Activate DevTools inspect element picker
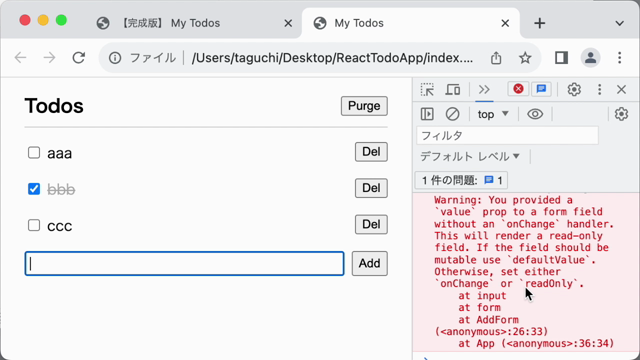The image size is (640, 360). tap(427, 89)
